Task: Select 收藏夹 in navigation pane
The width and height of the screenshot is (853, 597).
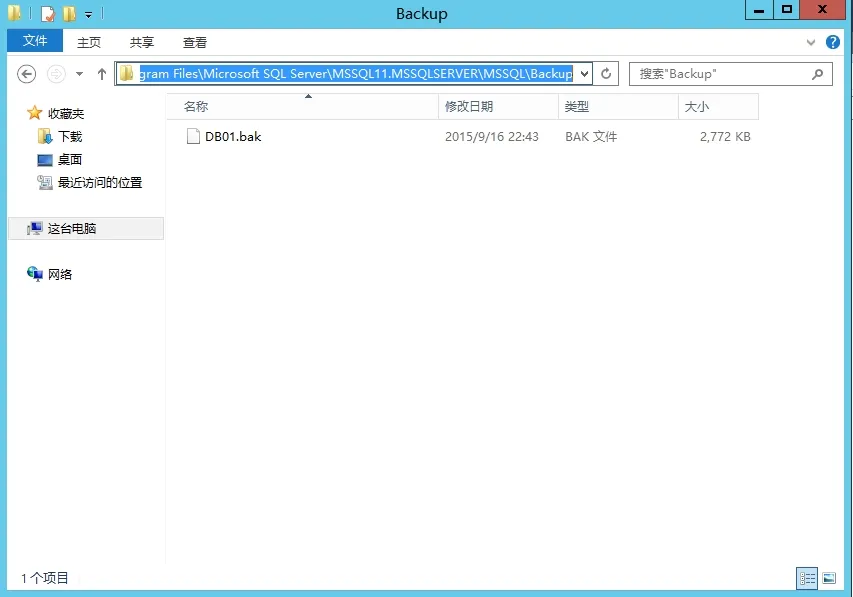Action: 66,114
